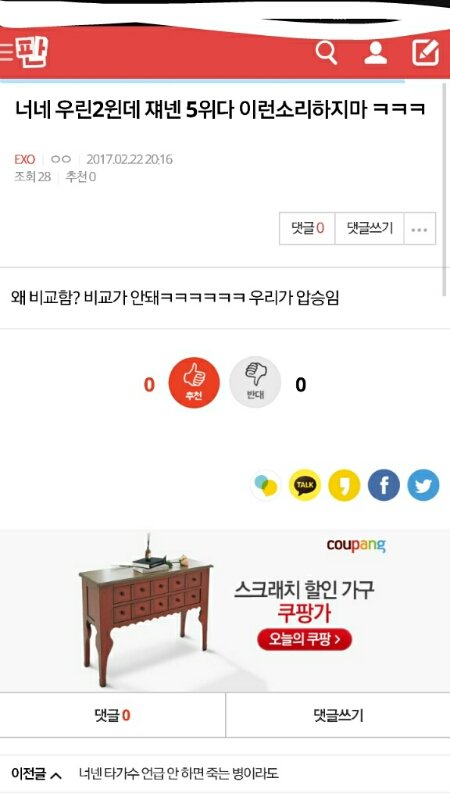Open previous post 너넨 타가수 언급 link
This screenshot has width=450, height=800.
point(179,773)
